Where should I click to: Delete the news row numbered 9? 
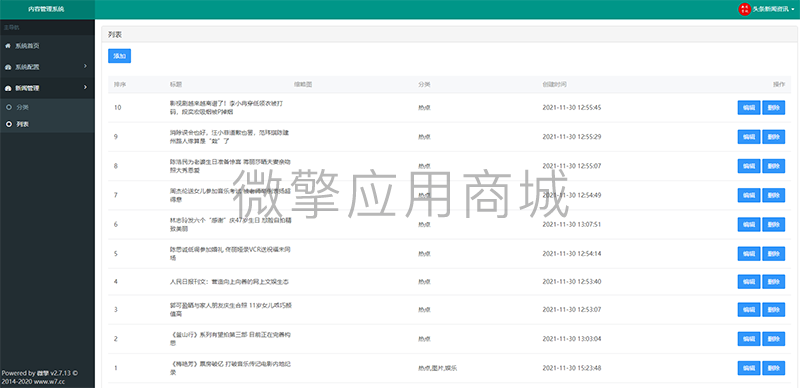773,137
